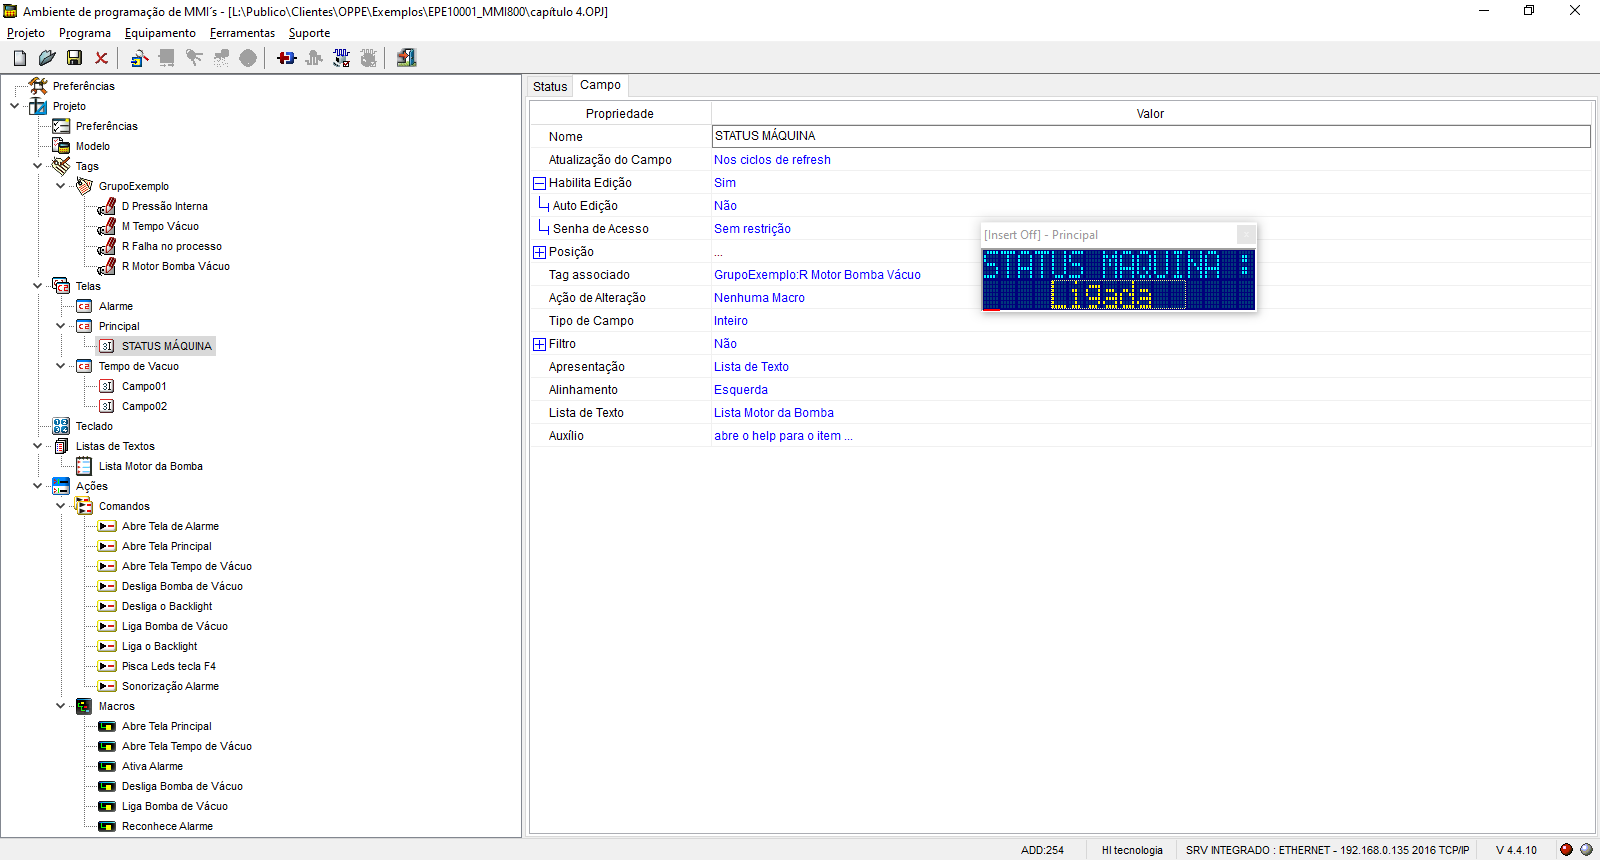Save the project with the floppy disk icon
This screenshot has height=860, width=1600.
[x=74, y=58]
